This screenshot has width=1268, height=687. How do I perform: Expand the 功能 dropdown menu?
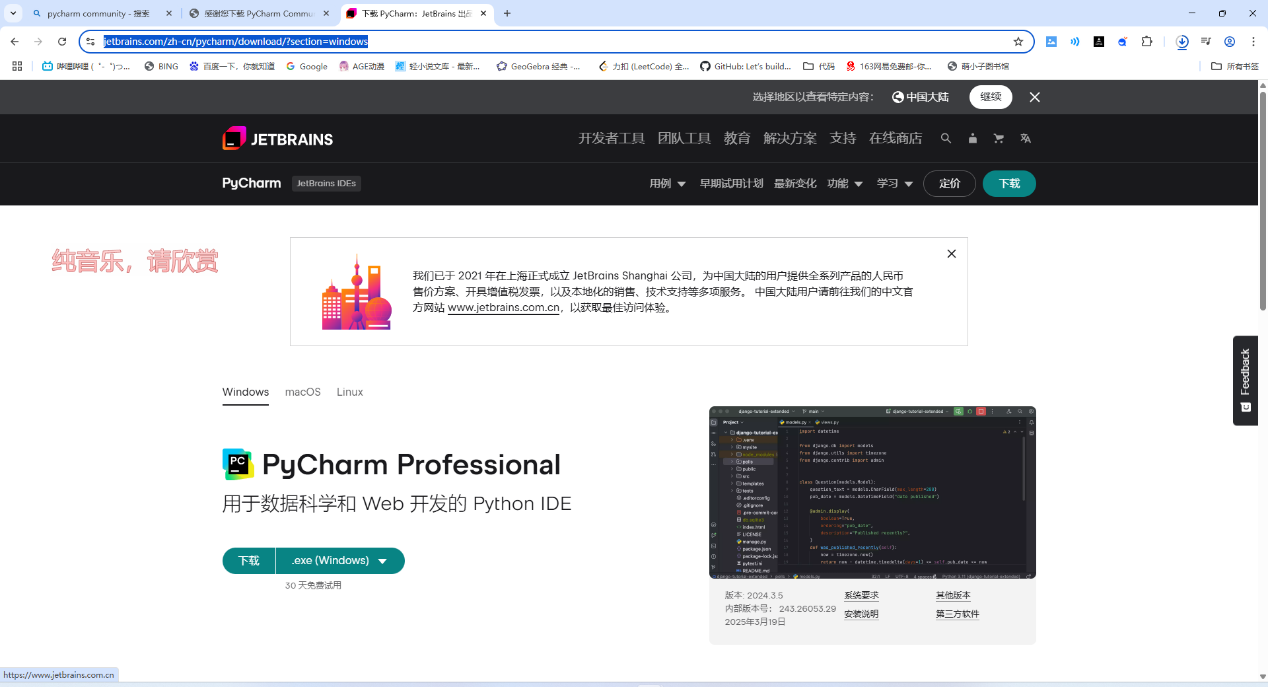pos(846,184)
